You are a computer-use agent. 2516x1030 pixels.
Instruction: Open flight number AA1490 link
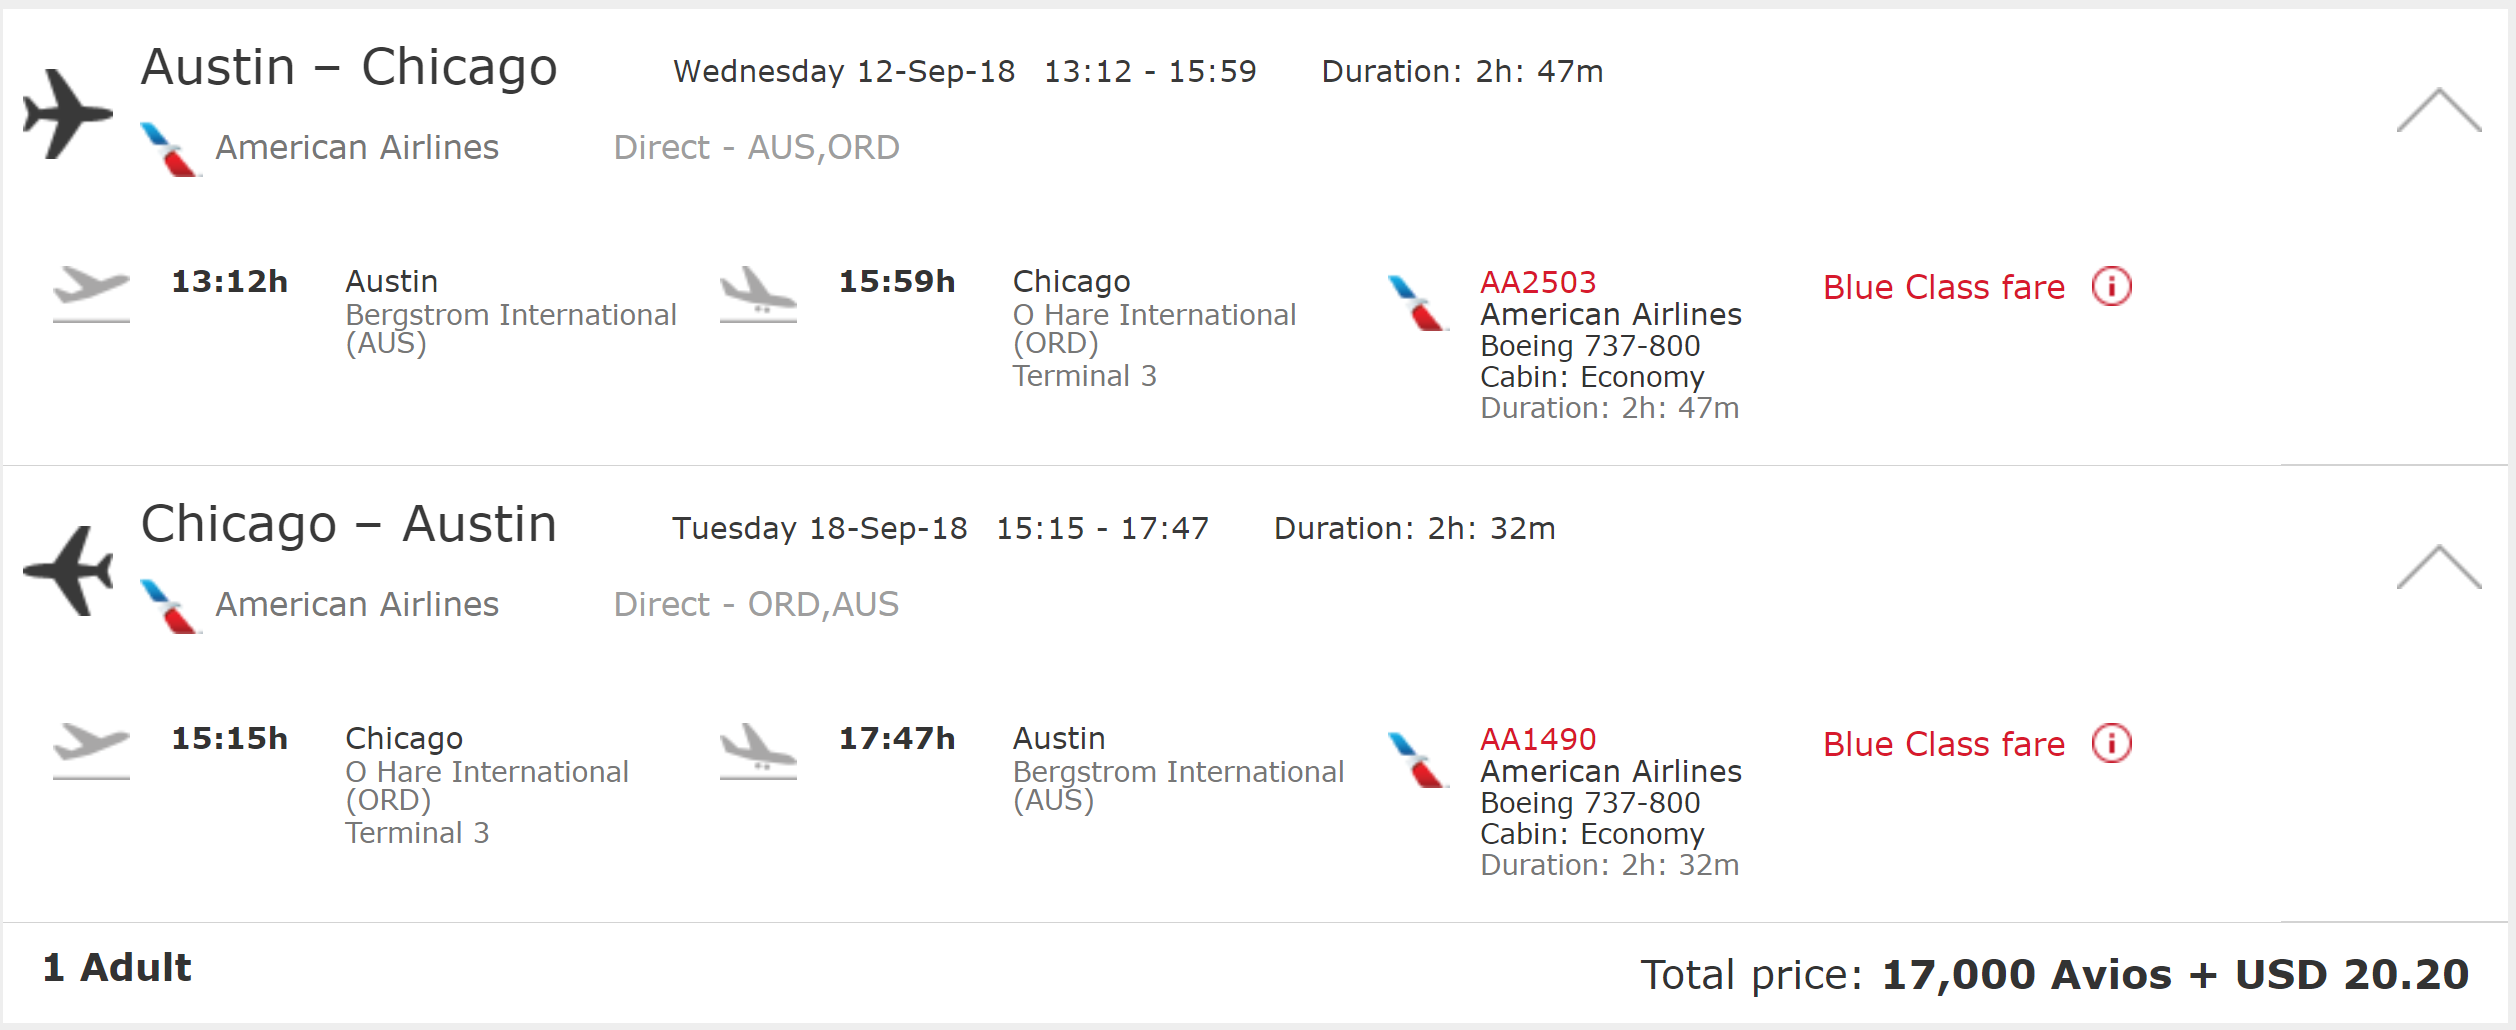pos(1538,739)
